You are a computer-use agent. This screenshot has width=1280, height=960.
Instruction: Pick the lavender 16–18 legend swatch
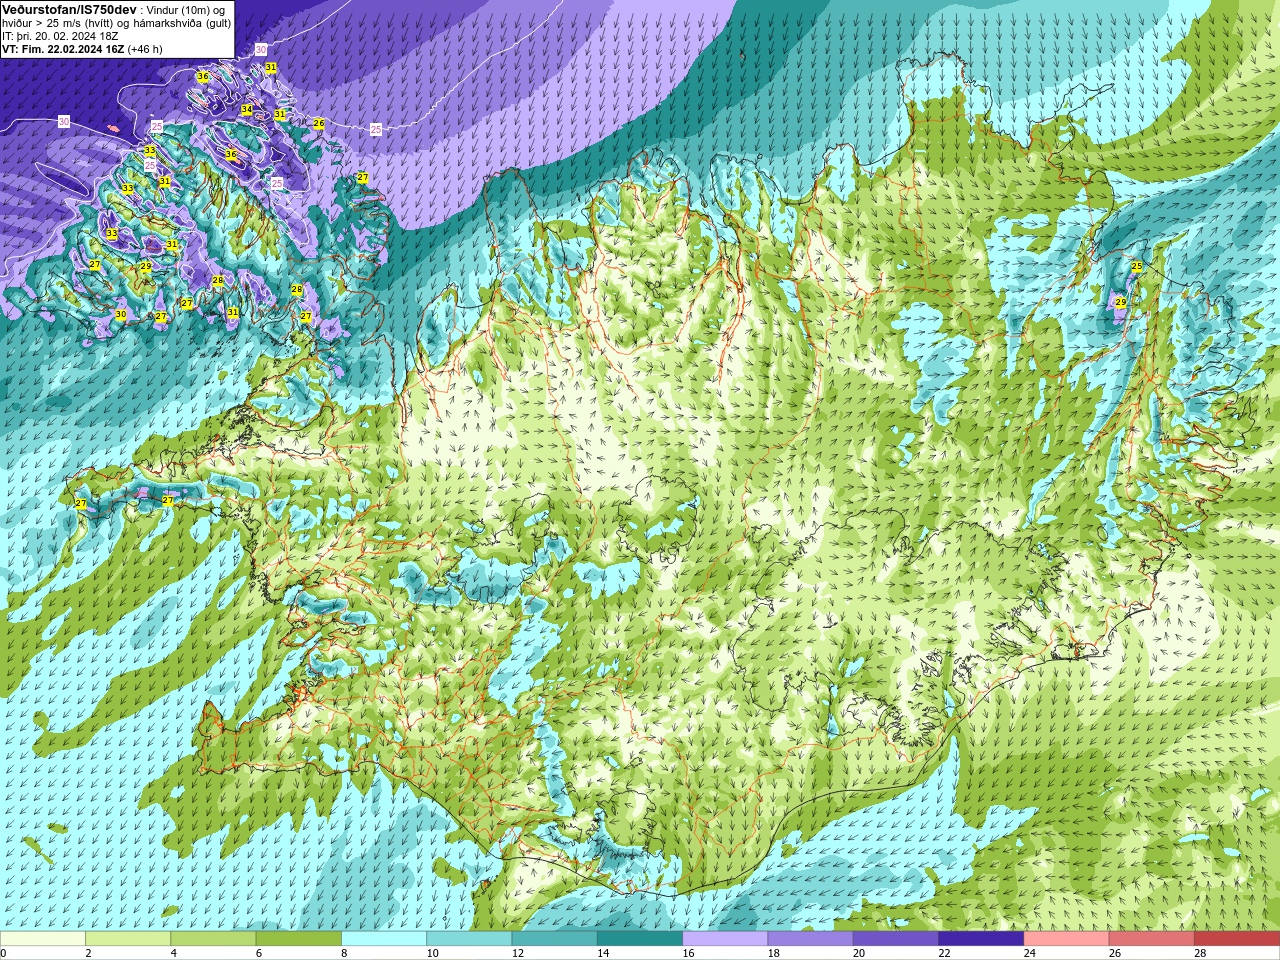(725, 939)
